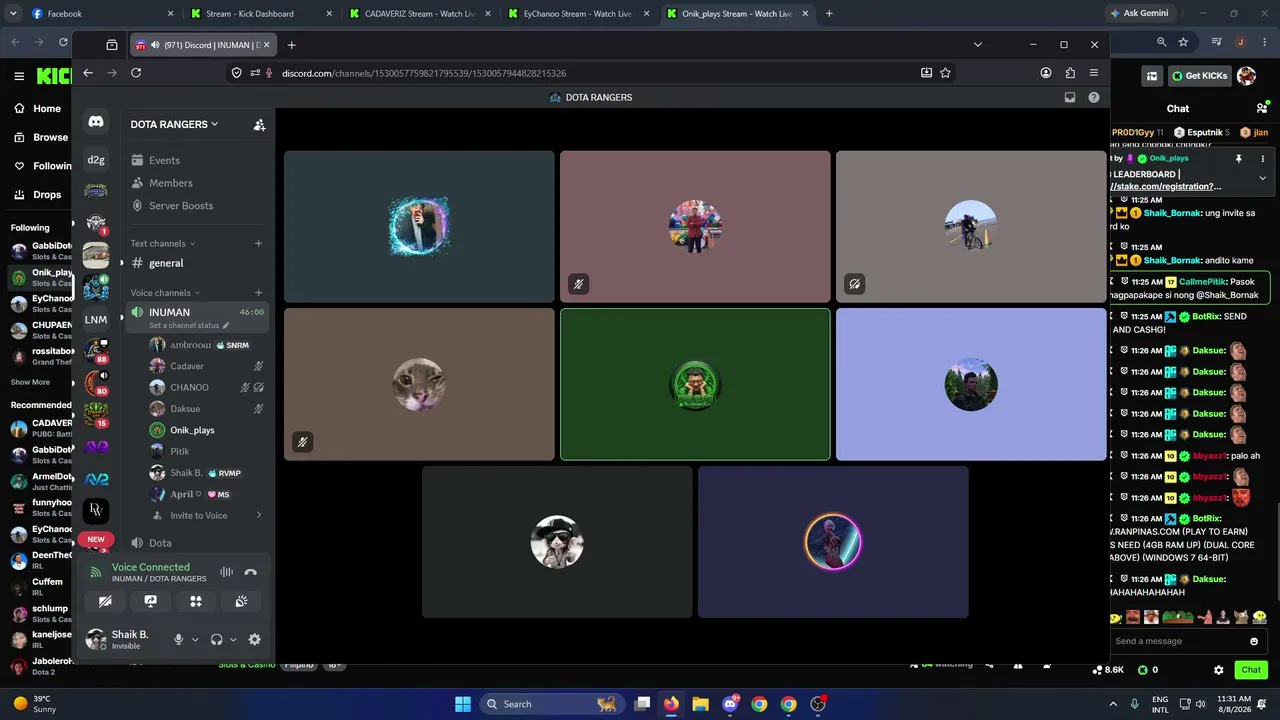Switch to Stream - Kick Dashboard tab
1280x720 pixels.
click(x=260, y=14)
